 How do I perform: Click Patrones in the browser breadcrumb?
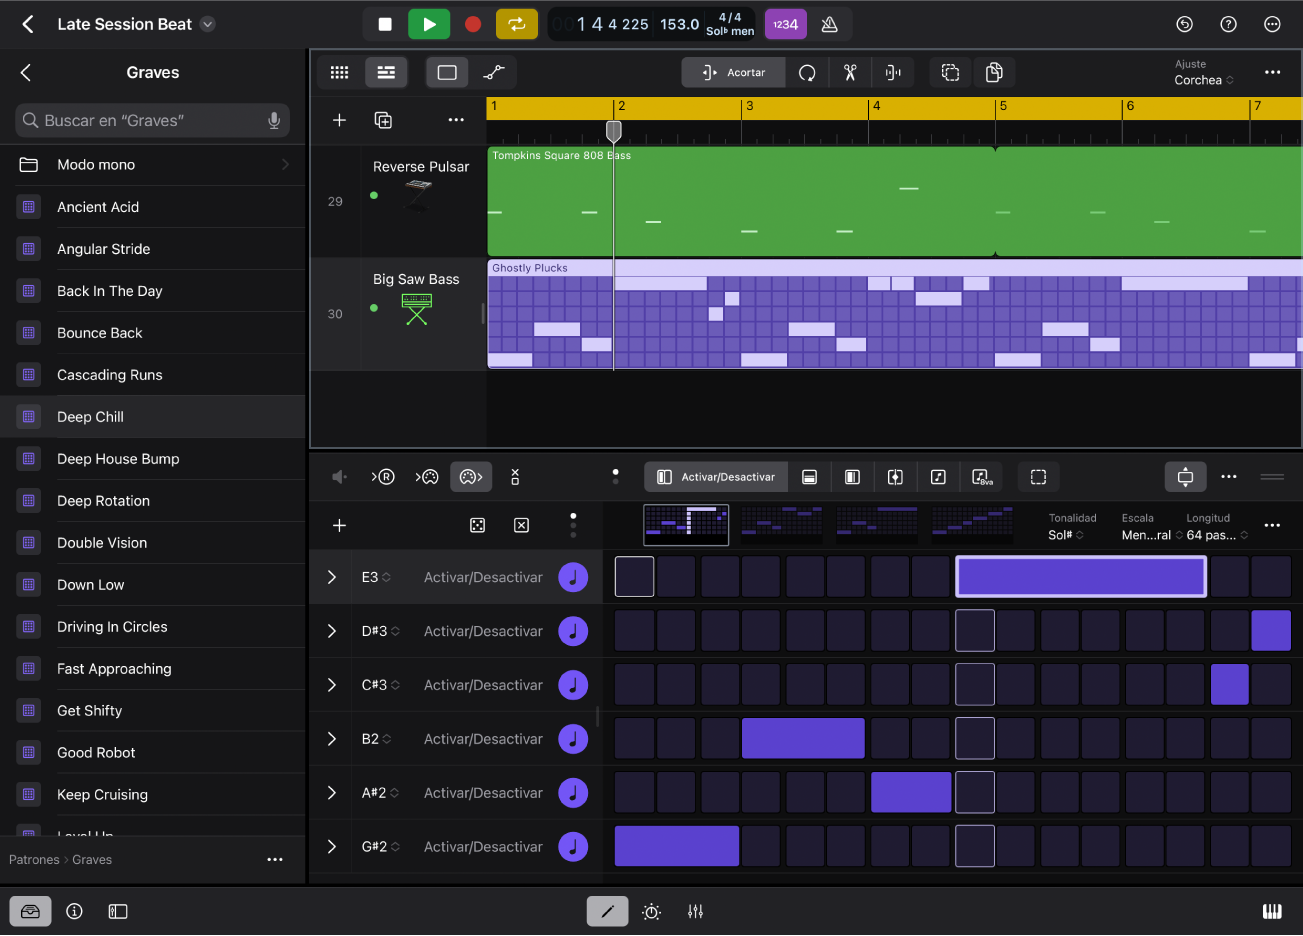34,860
